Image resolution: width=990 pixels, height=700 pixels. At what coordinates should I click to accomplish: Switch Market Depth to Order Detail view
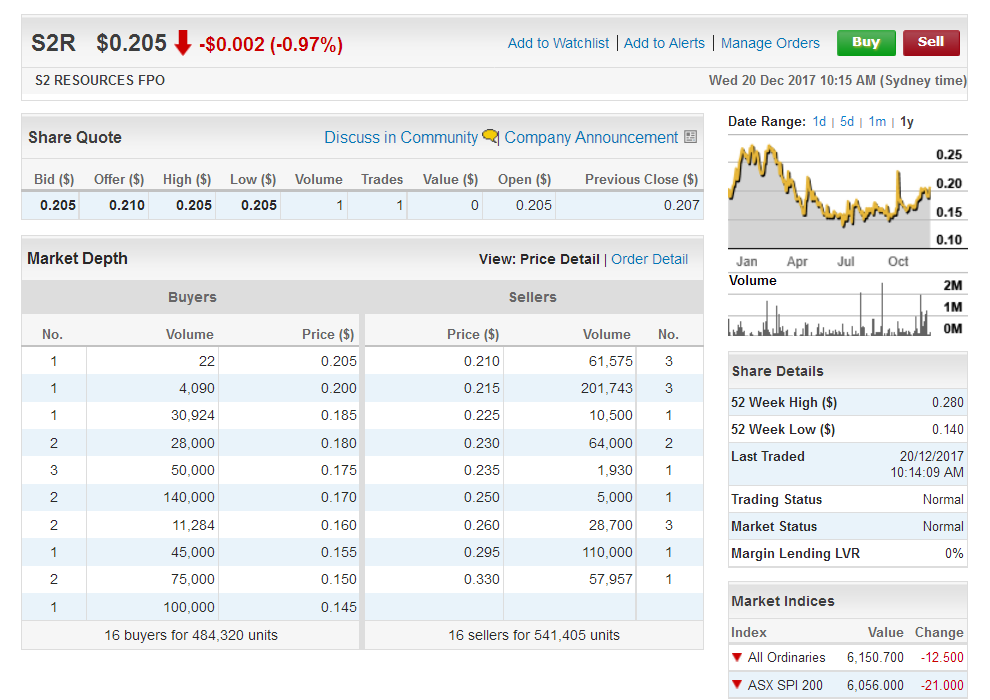[x=650, y=259]
